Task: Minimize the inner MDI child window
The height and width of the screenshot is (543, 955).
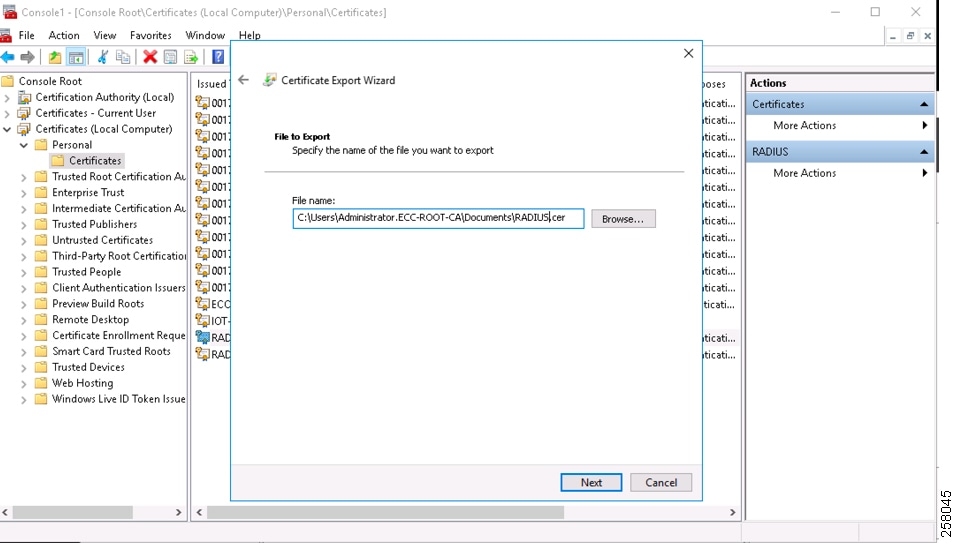Action: (x=892, y=36)
